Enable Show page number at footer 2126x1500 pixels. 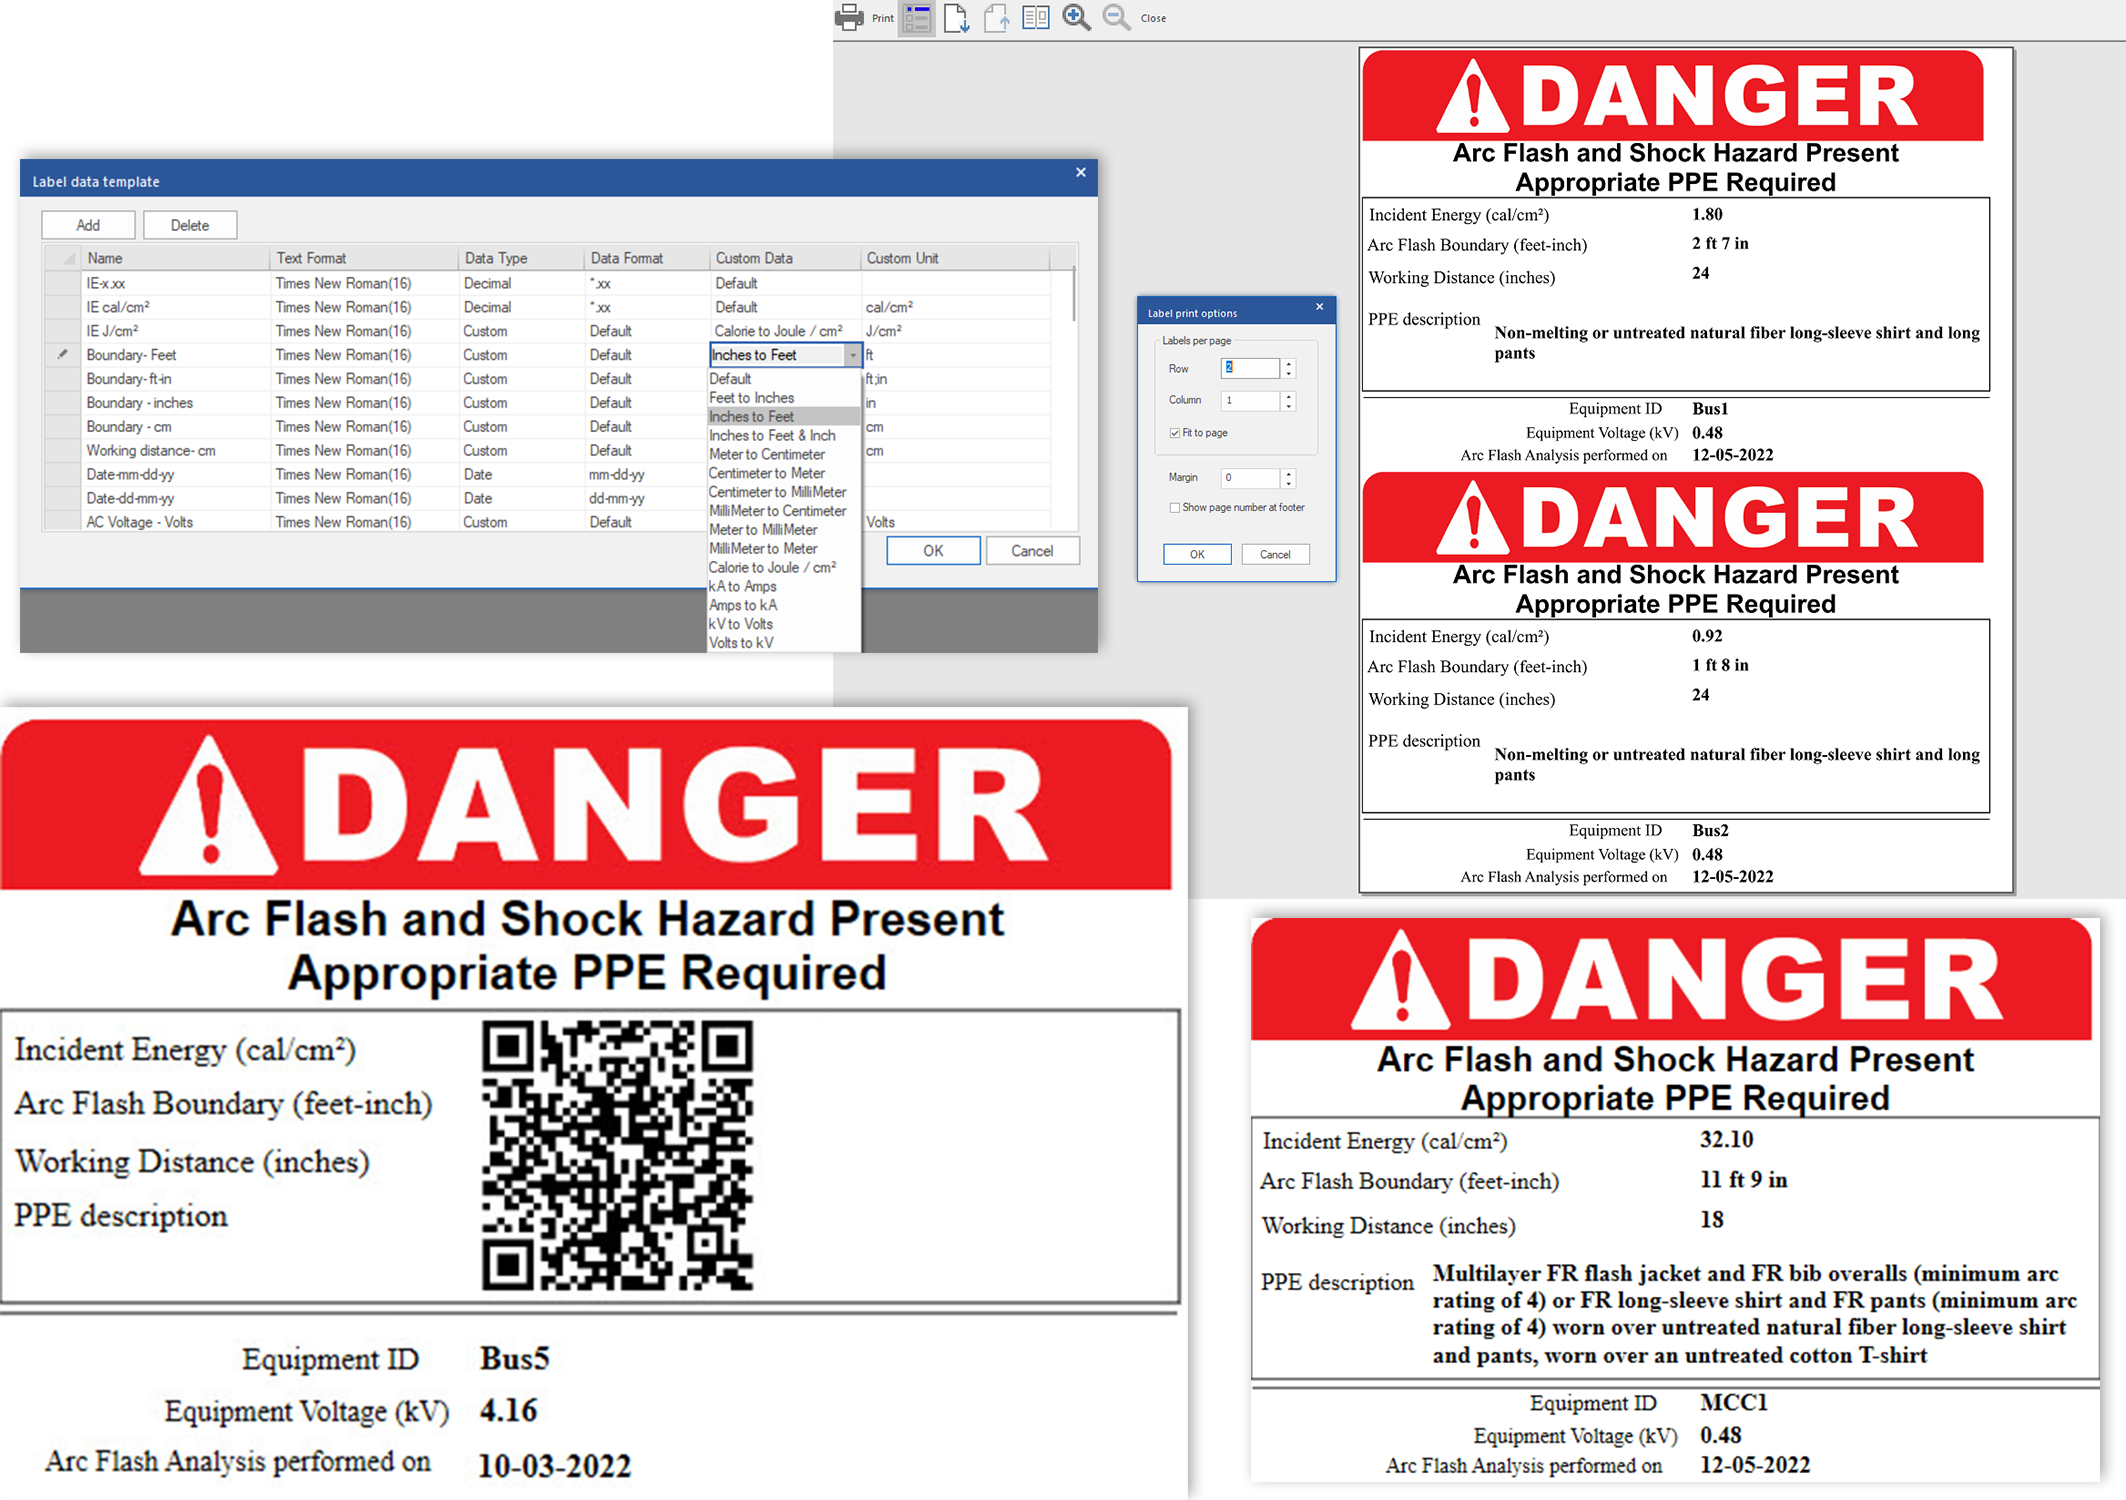[x=1175, y=508]
